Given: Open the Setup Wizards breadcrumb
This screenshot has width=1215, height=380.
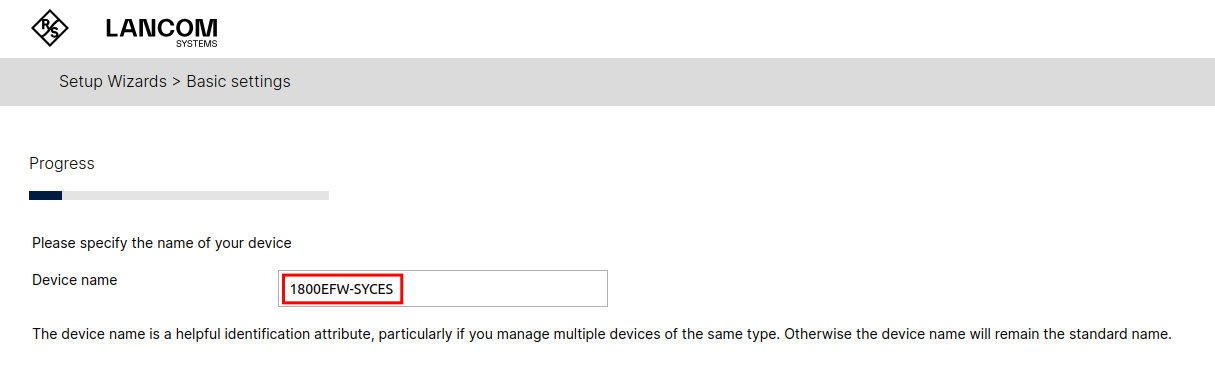Looking at the screenshot, I should coord(113,82).
